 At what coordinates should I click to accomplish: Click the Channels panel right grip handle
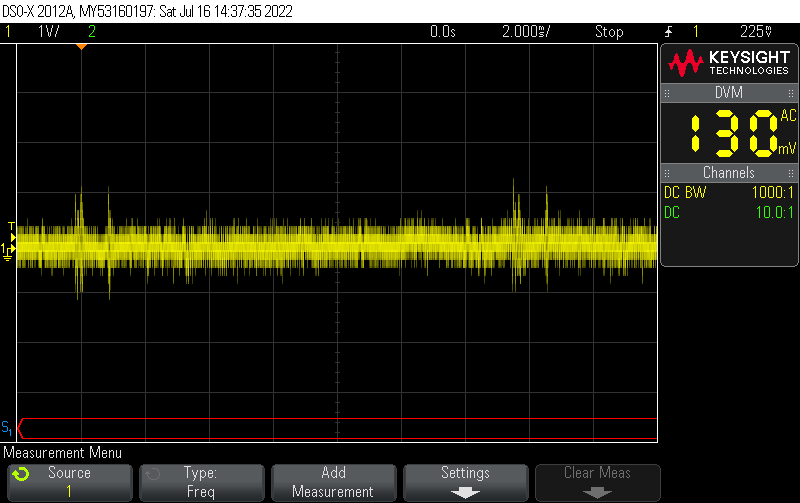coord(791,173)
